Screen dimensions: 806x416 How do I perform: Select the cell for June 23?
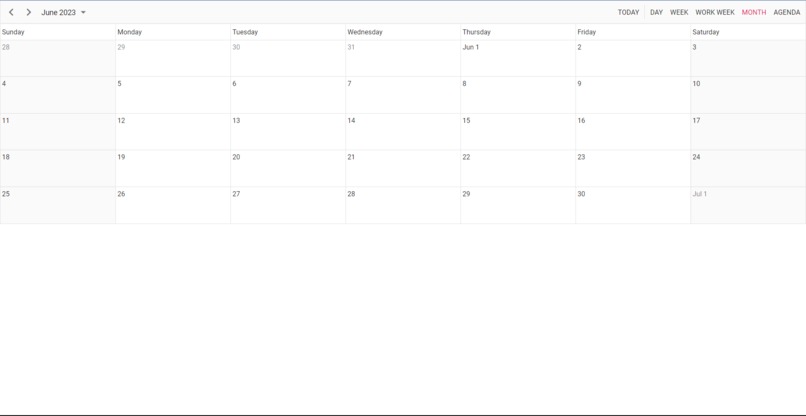[x=633, y=169]
